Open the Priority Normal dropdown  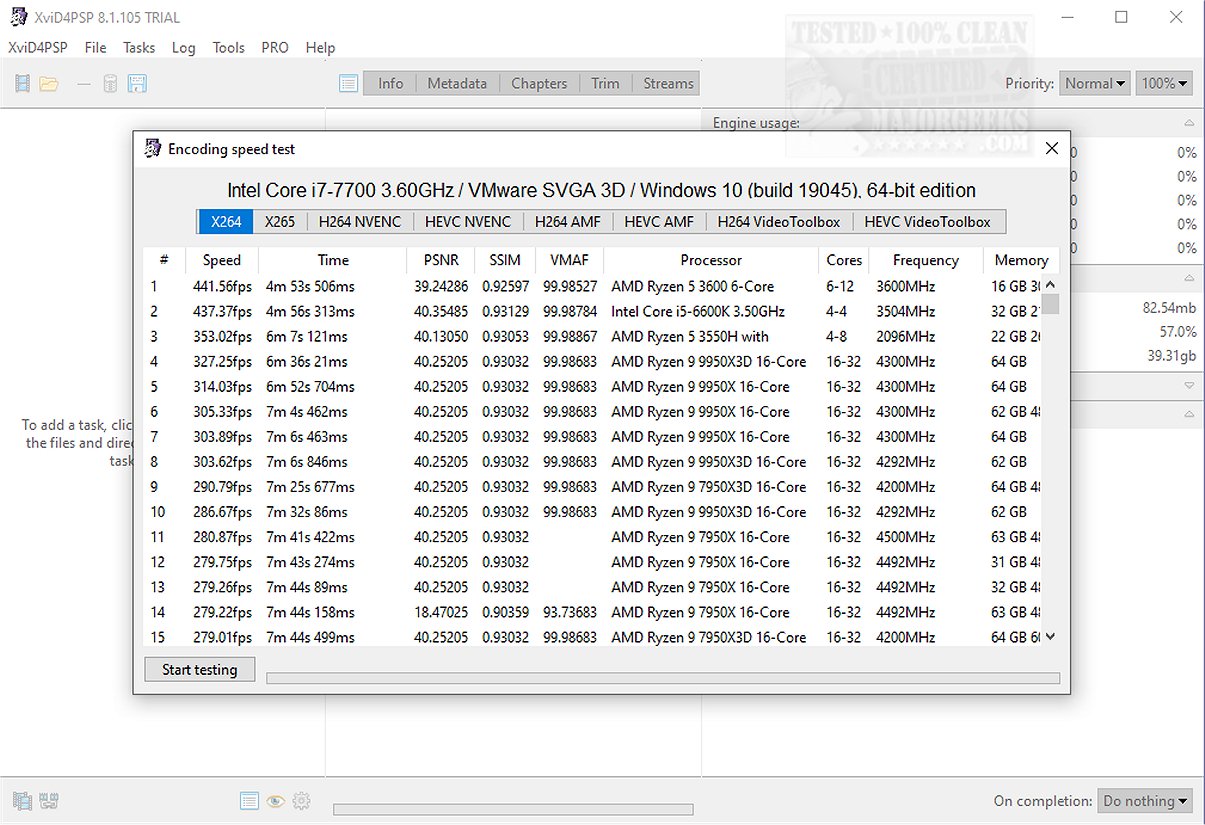(x=1096, y=84)
